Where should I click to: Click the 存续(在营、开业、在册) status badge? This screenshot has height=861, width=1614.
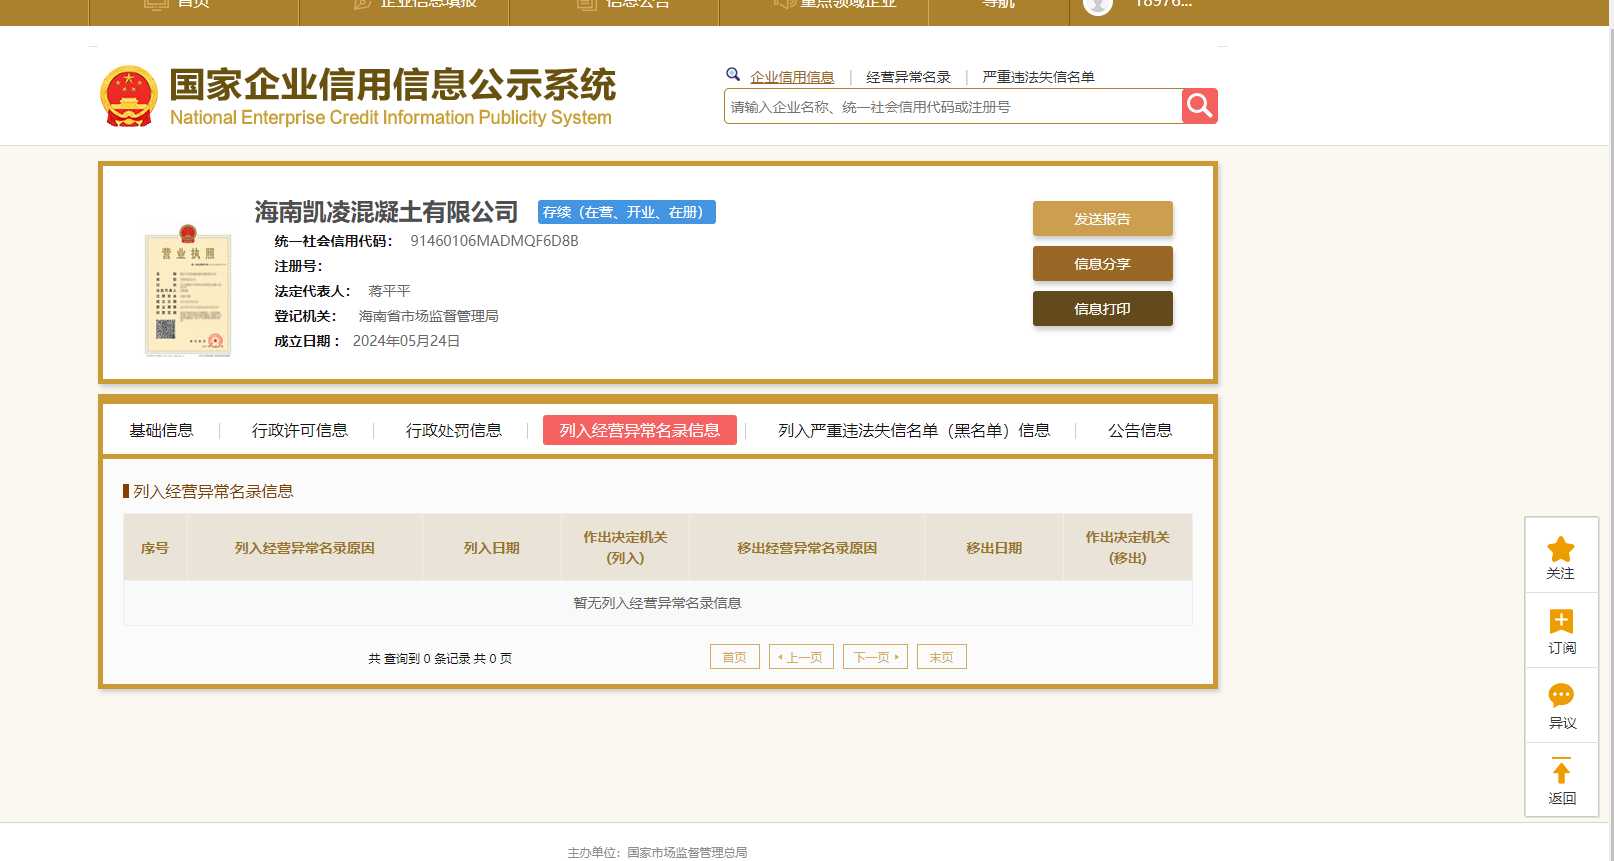[x=627, y=212]
